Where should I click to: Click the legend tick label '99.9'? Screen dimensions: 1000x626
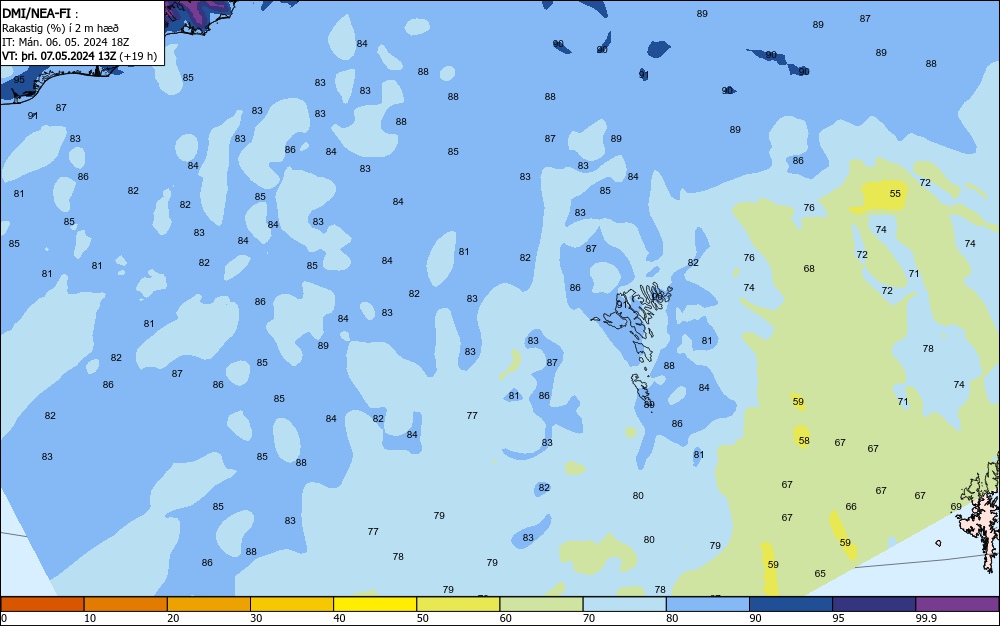pos(926,618)
